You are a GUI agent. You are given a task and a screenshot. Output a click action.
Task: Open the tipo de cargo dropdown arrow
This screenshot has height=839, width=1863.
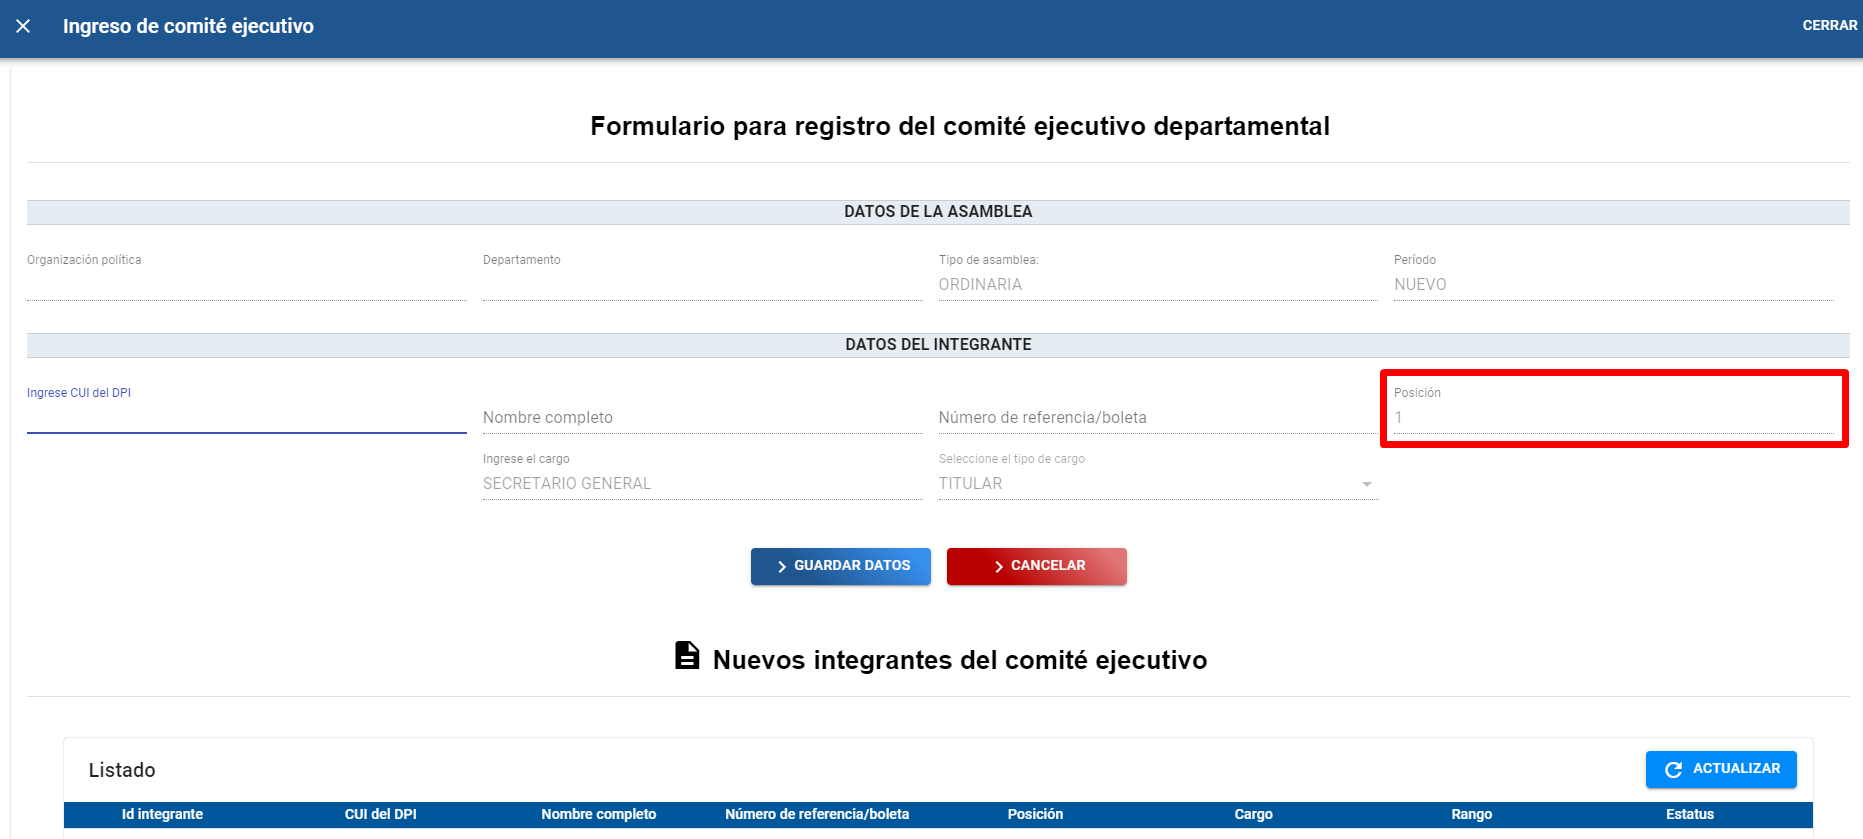(x=1366, y=484)
